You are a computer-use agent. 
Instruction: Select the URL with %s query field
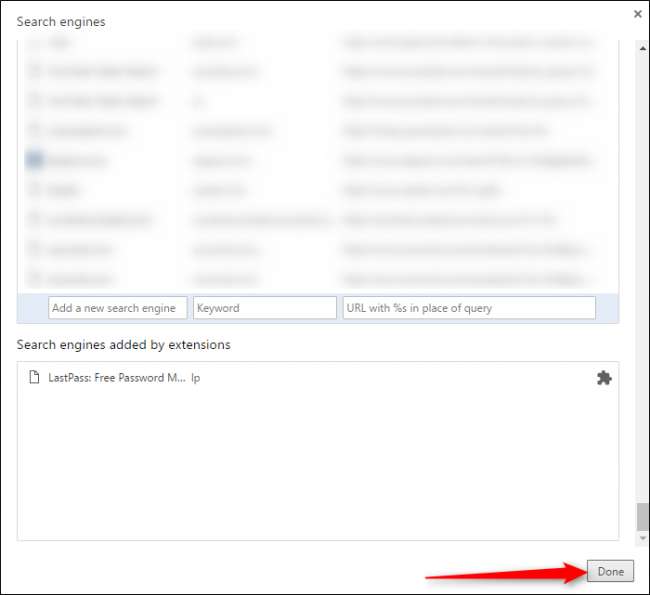point(469,308)
